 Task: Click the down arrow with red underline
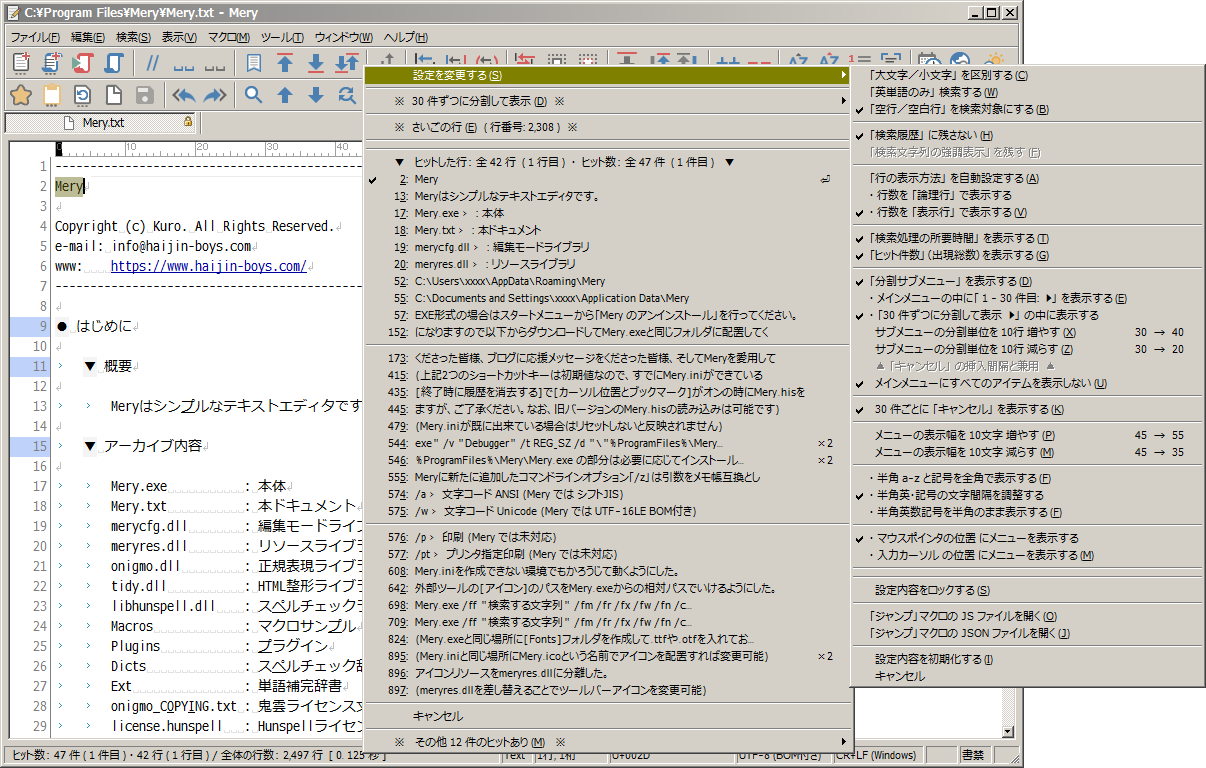[x=316, y=63]
